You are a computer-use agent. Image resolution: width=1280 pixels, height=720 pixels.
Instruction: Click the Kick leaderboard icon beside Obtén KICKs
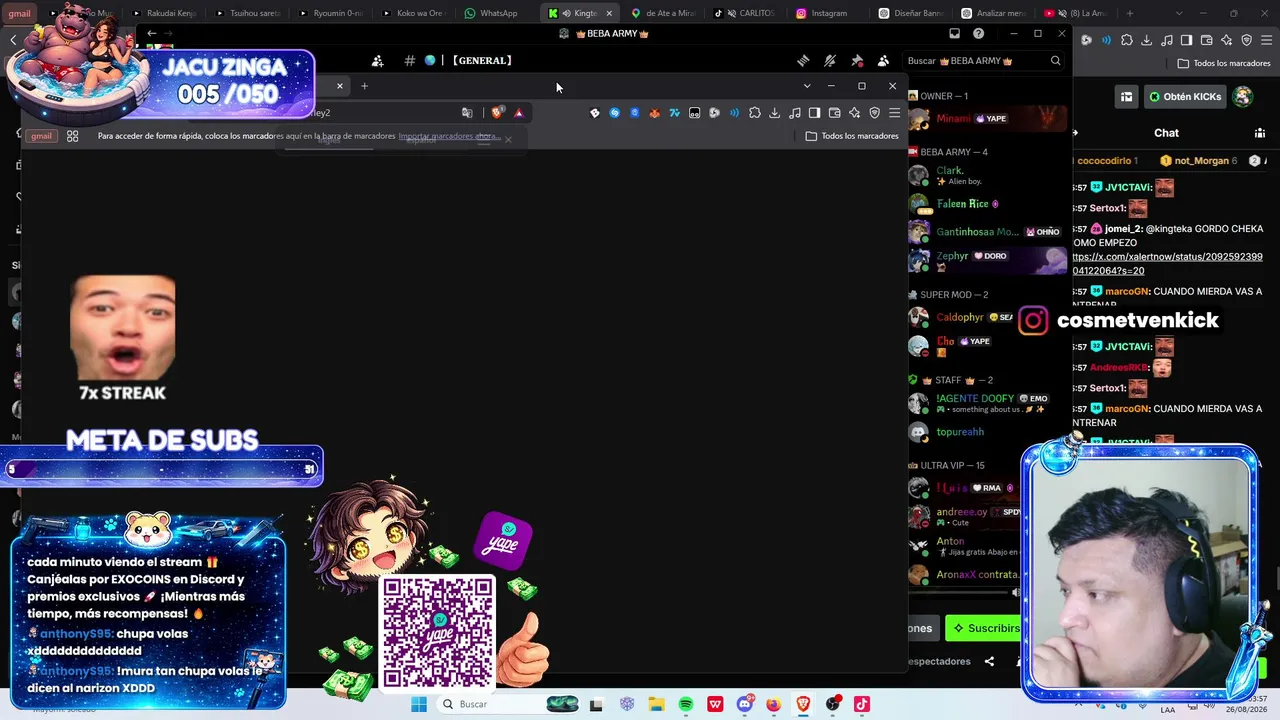point(1126,97)
